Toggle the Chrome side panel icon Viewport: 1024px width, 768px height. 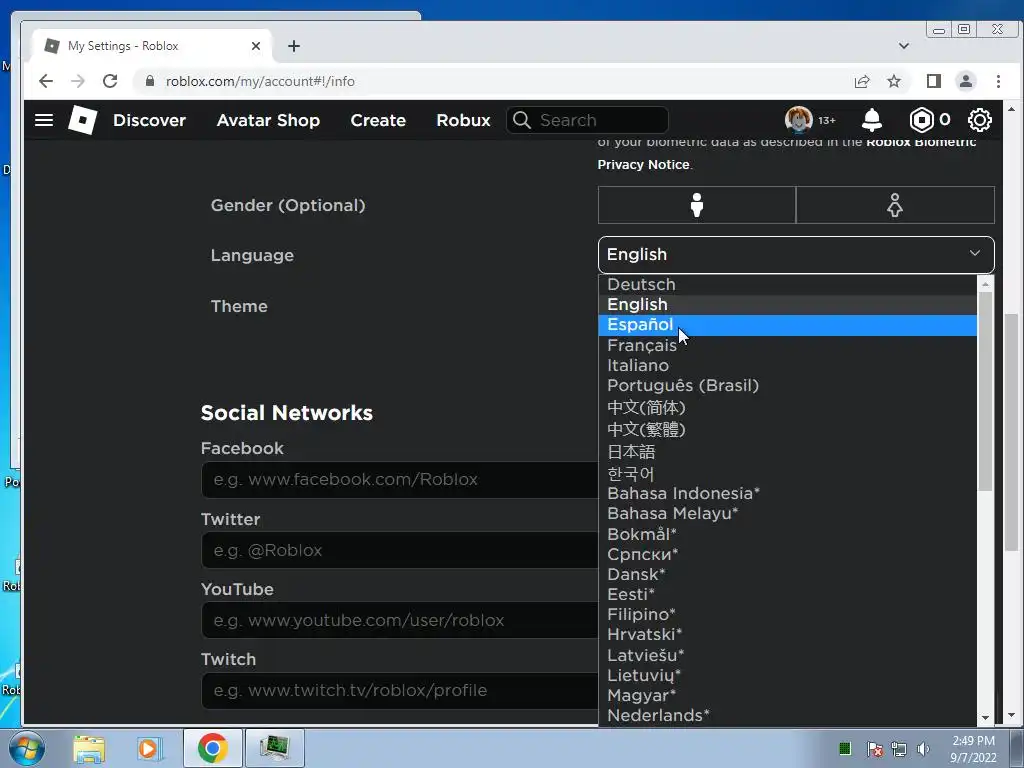tap(933, 81)
